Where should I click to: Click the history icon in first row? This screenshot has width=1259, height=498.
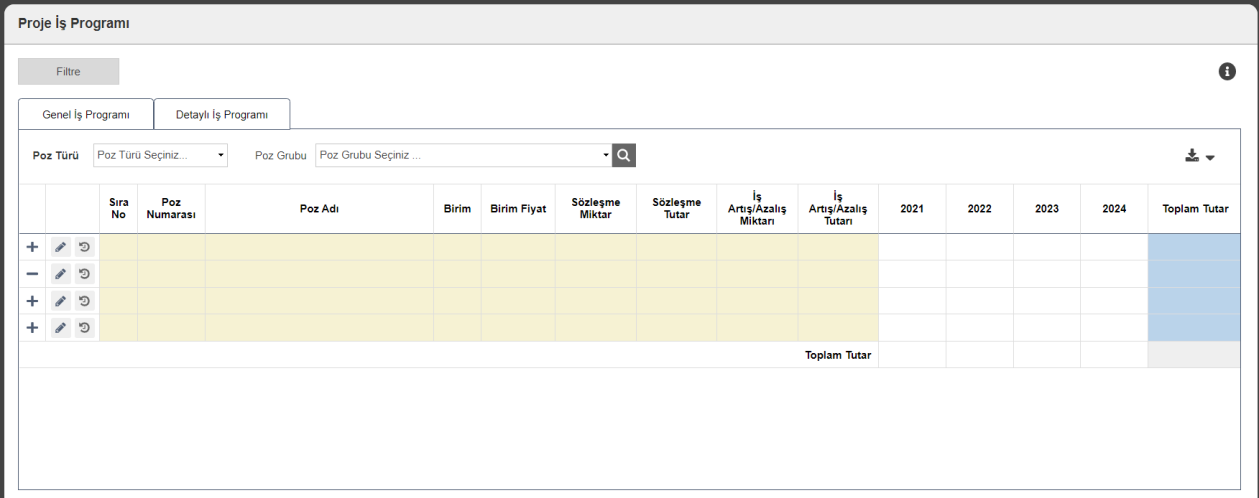85,247
